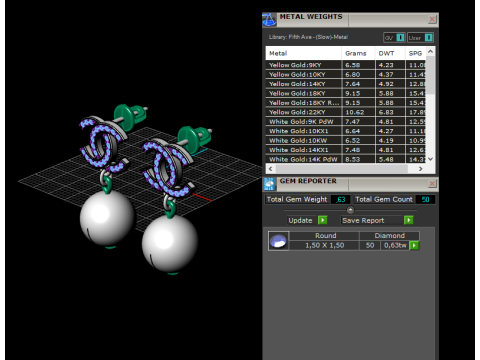Click the 1,50 X 1,50 size cell
Viewport: 480px width, 360px height.
[325, 245]
